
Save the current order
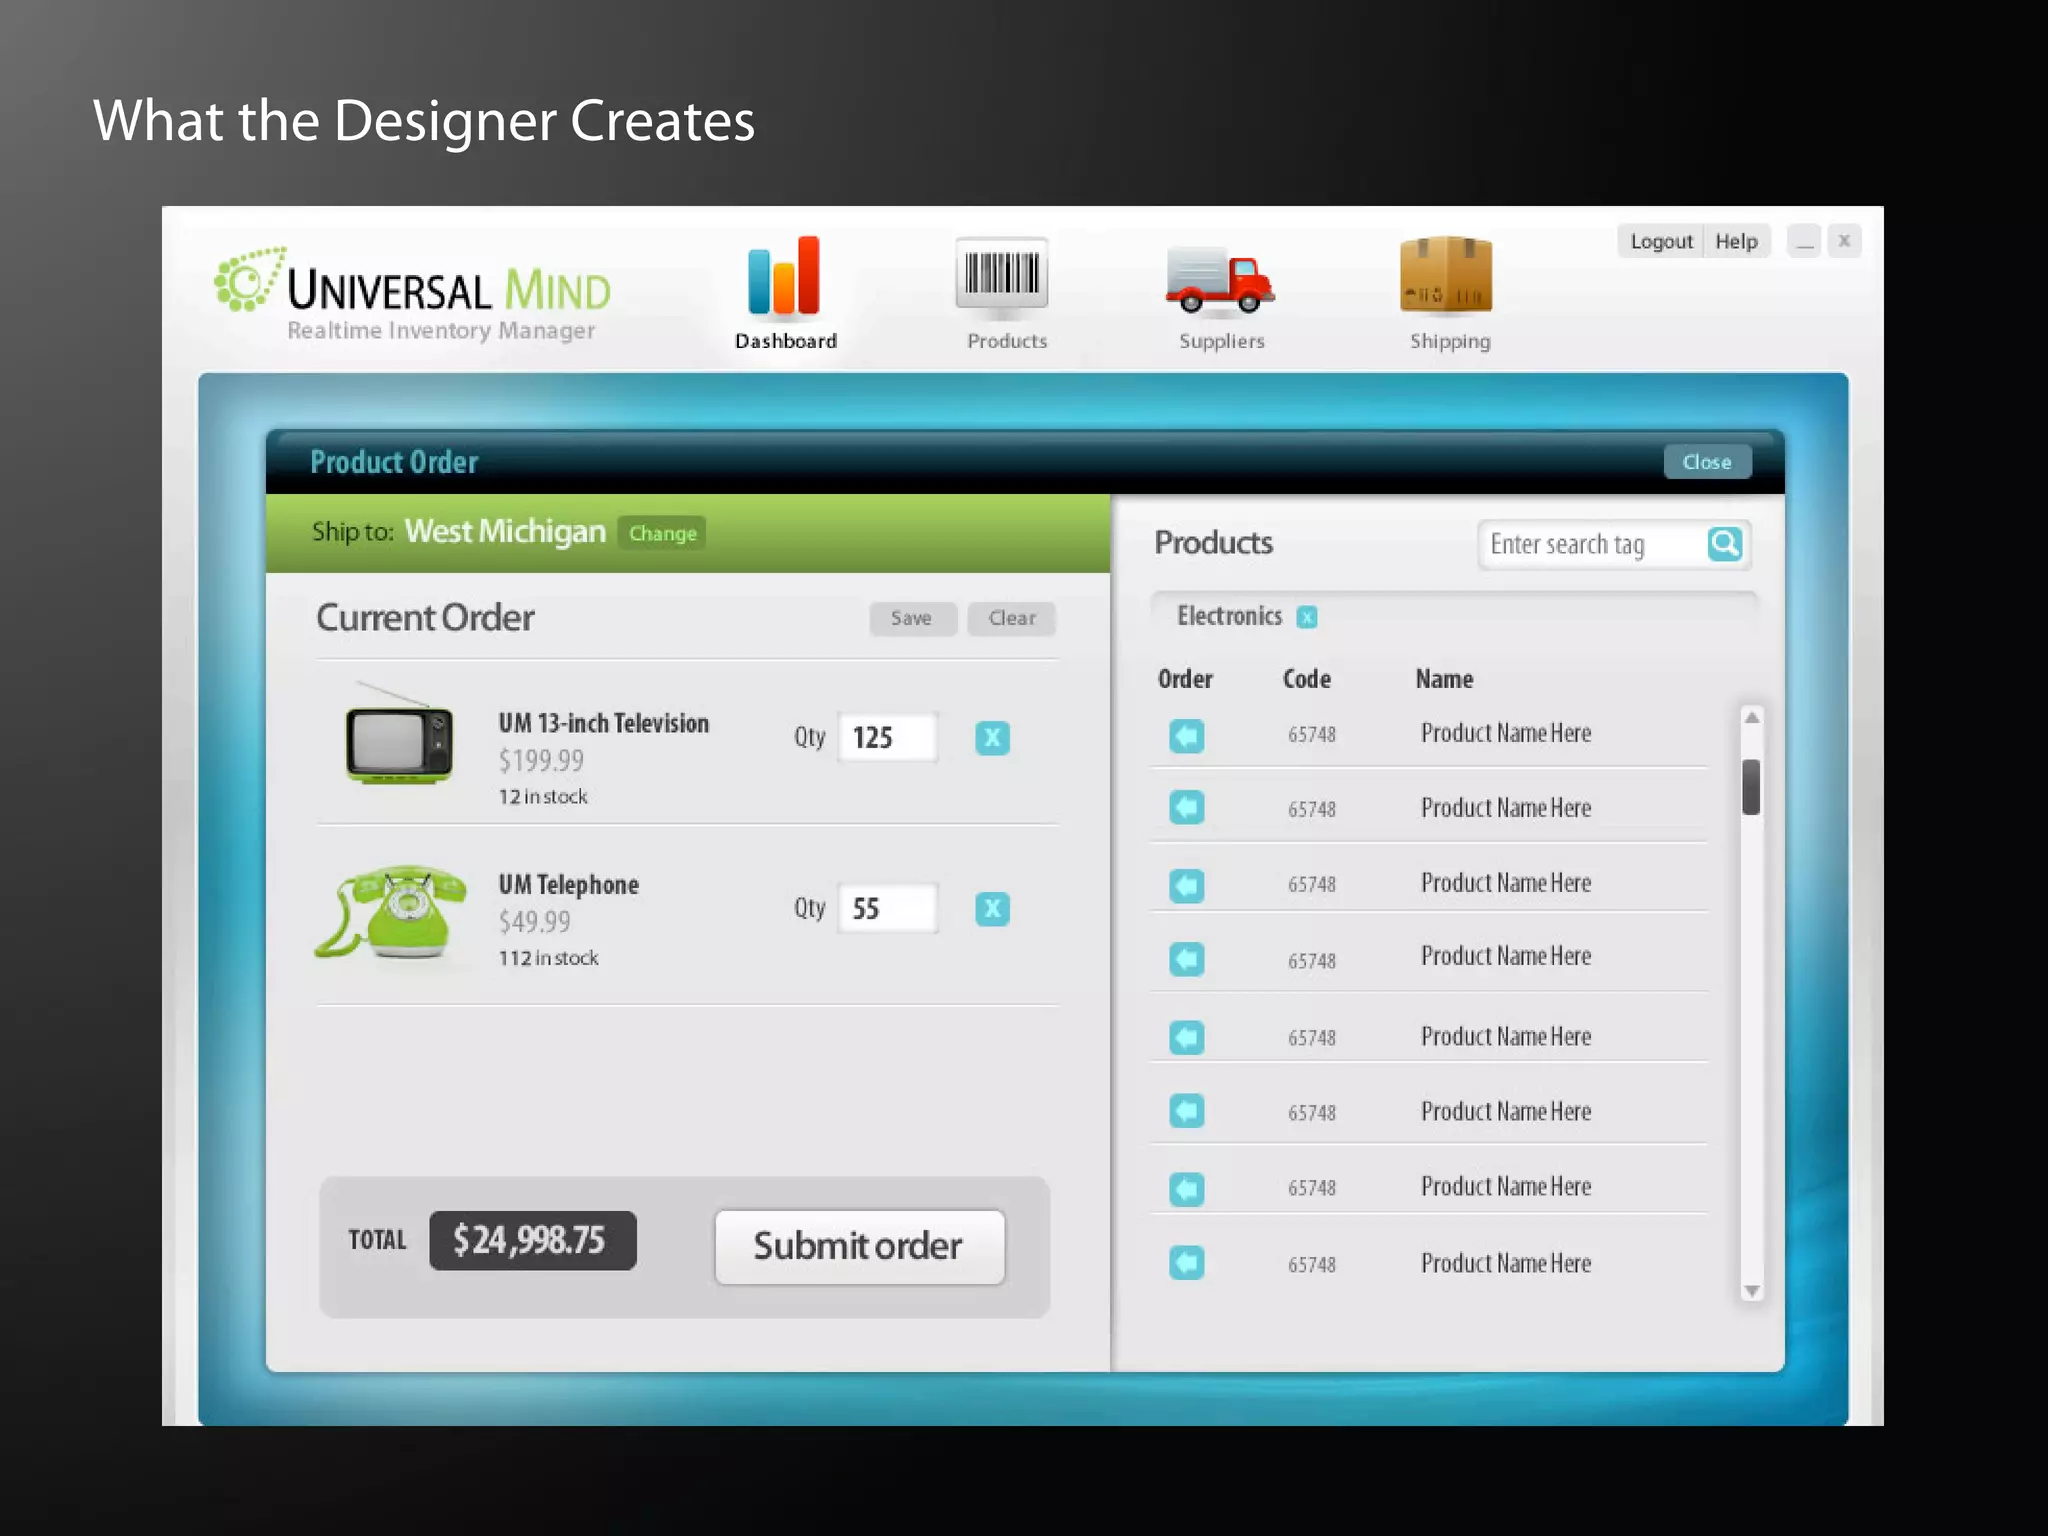pos(911,618)
